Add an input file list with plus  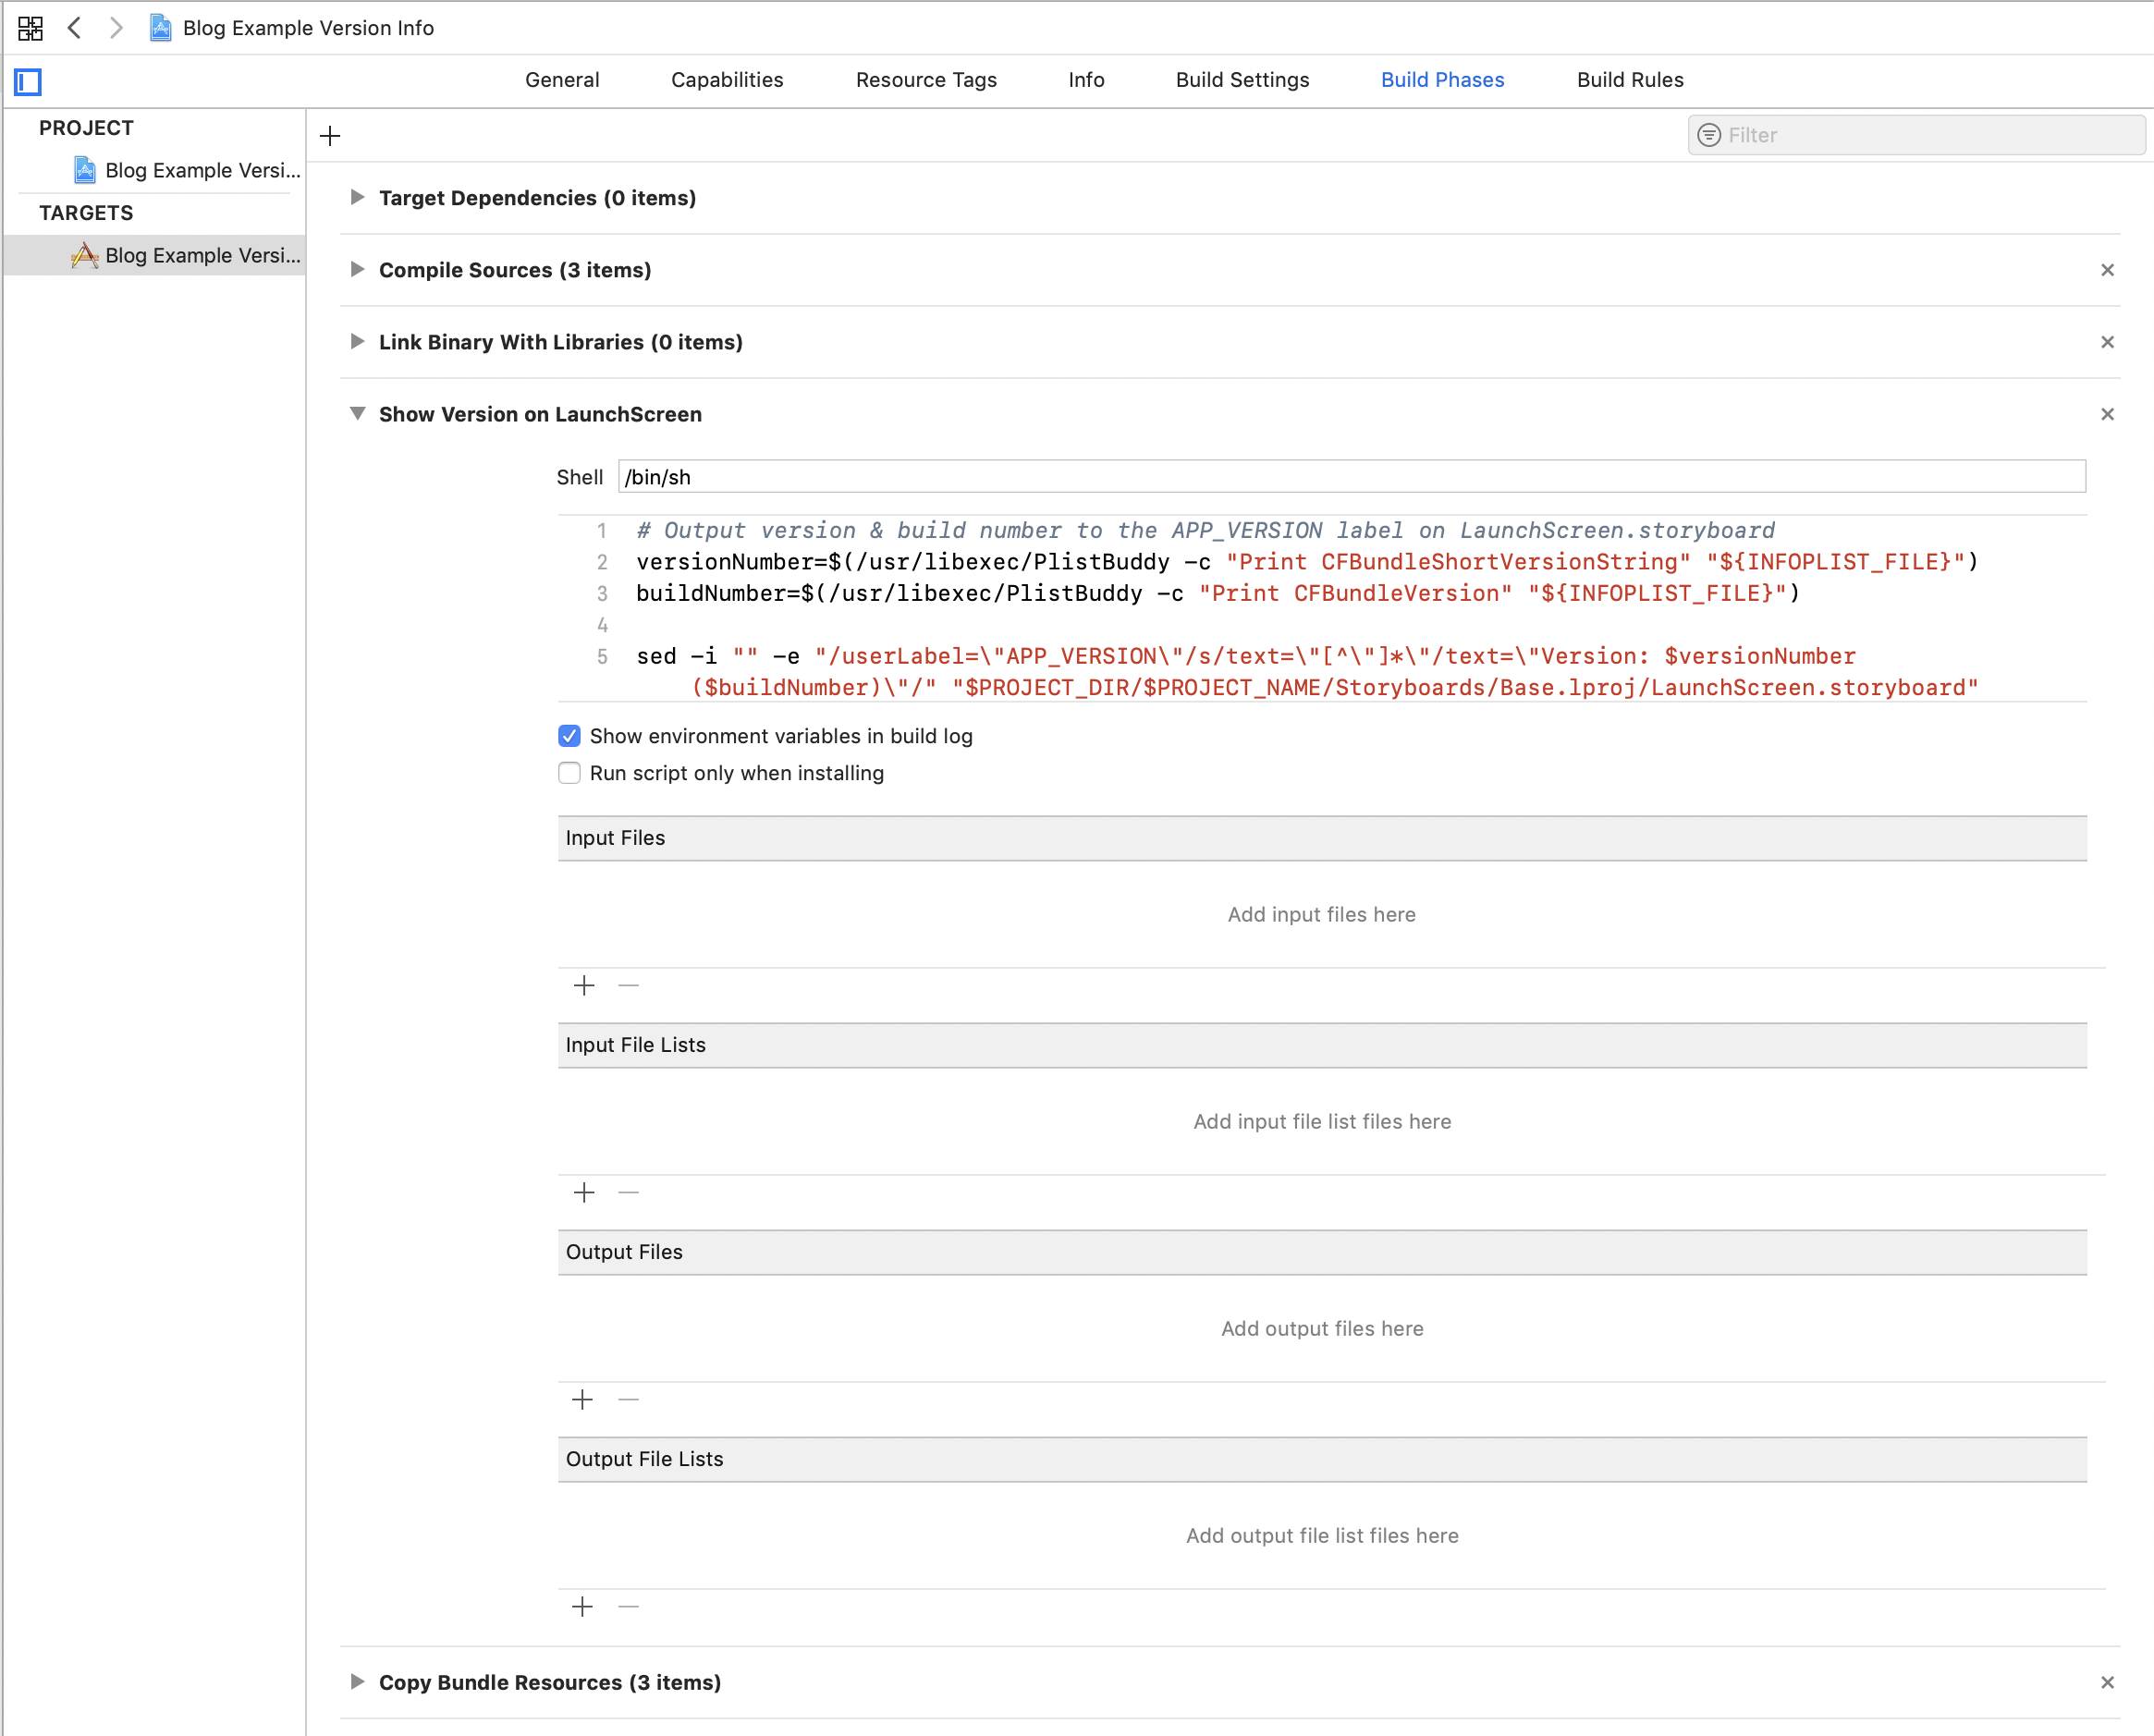584,1193
